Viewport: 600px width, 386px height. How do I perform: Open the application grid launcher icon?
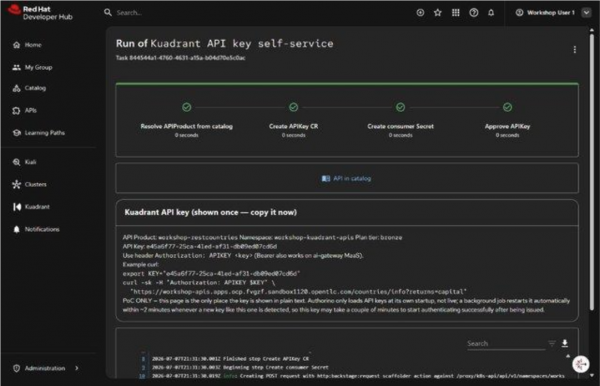pyautogui.click(x=455, y=13)
